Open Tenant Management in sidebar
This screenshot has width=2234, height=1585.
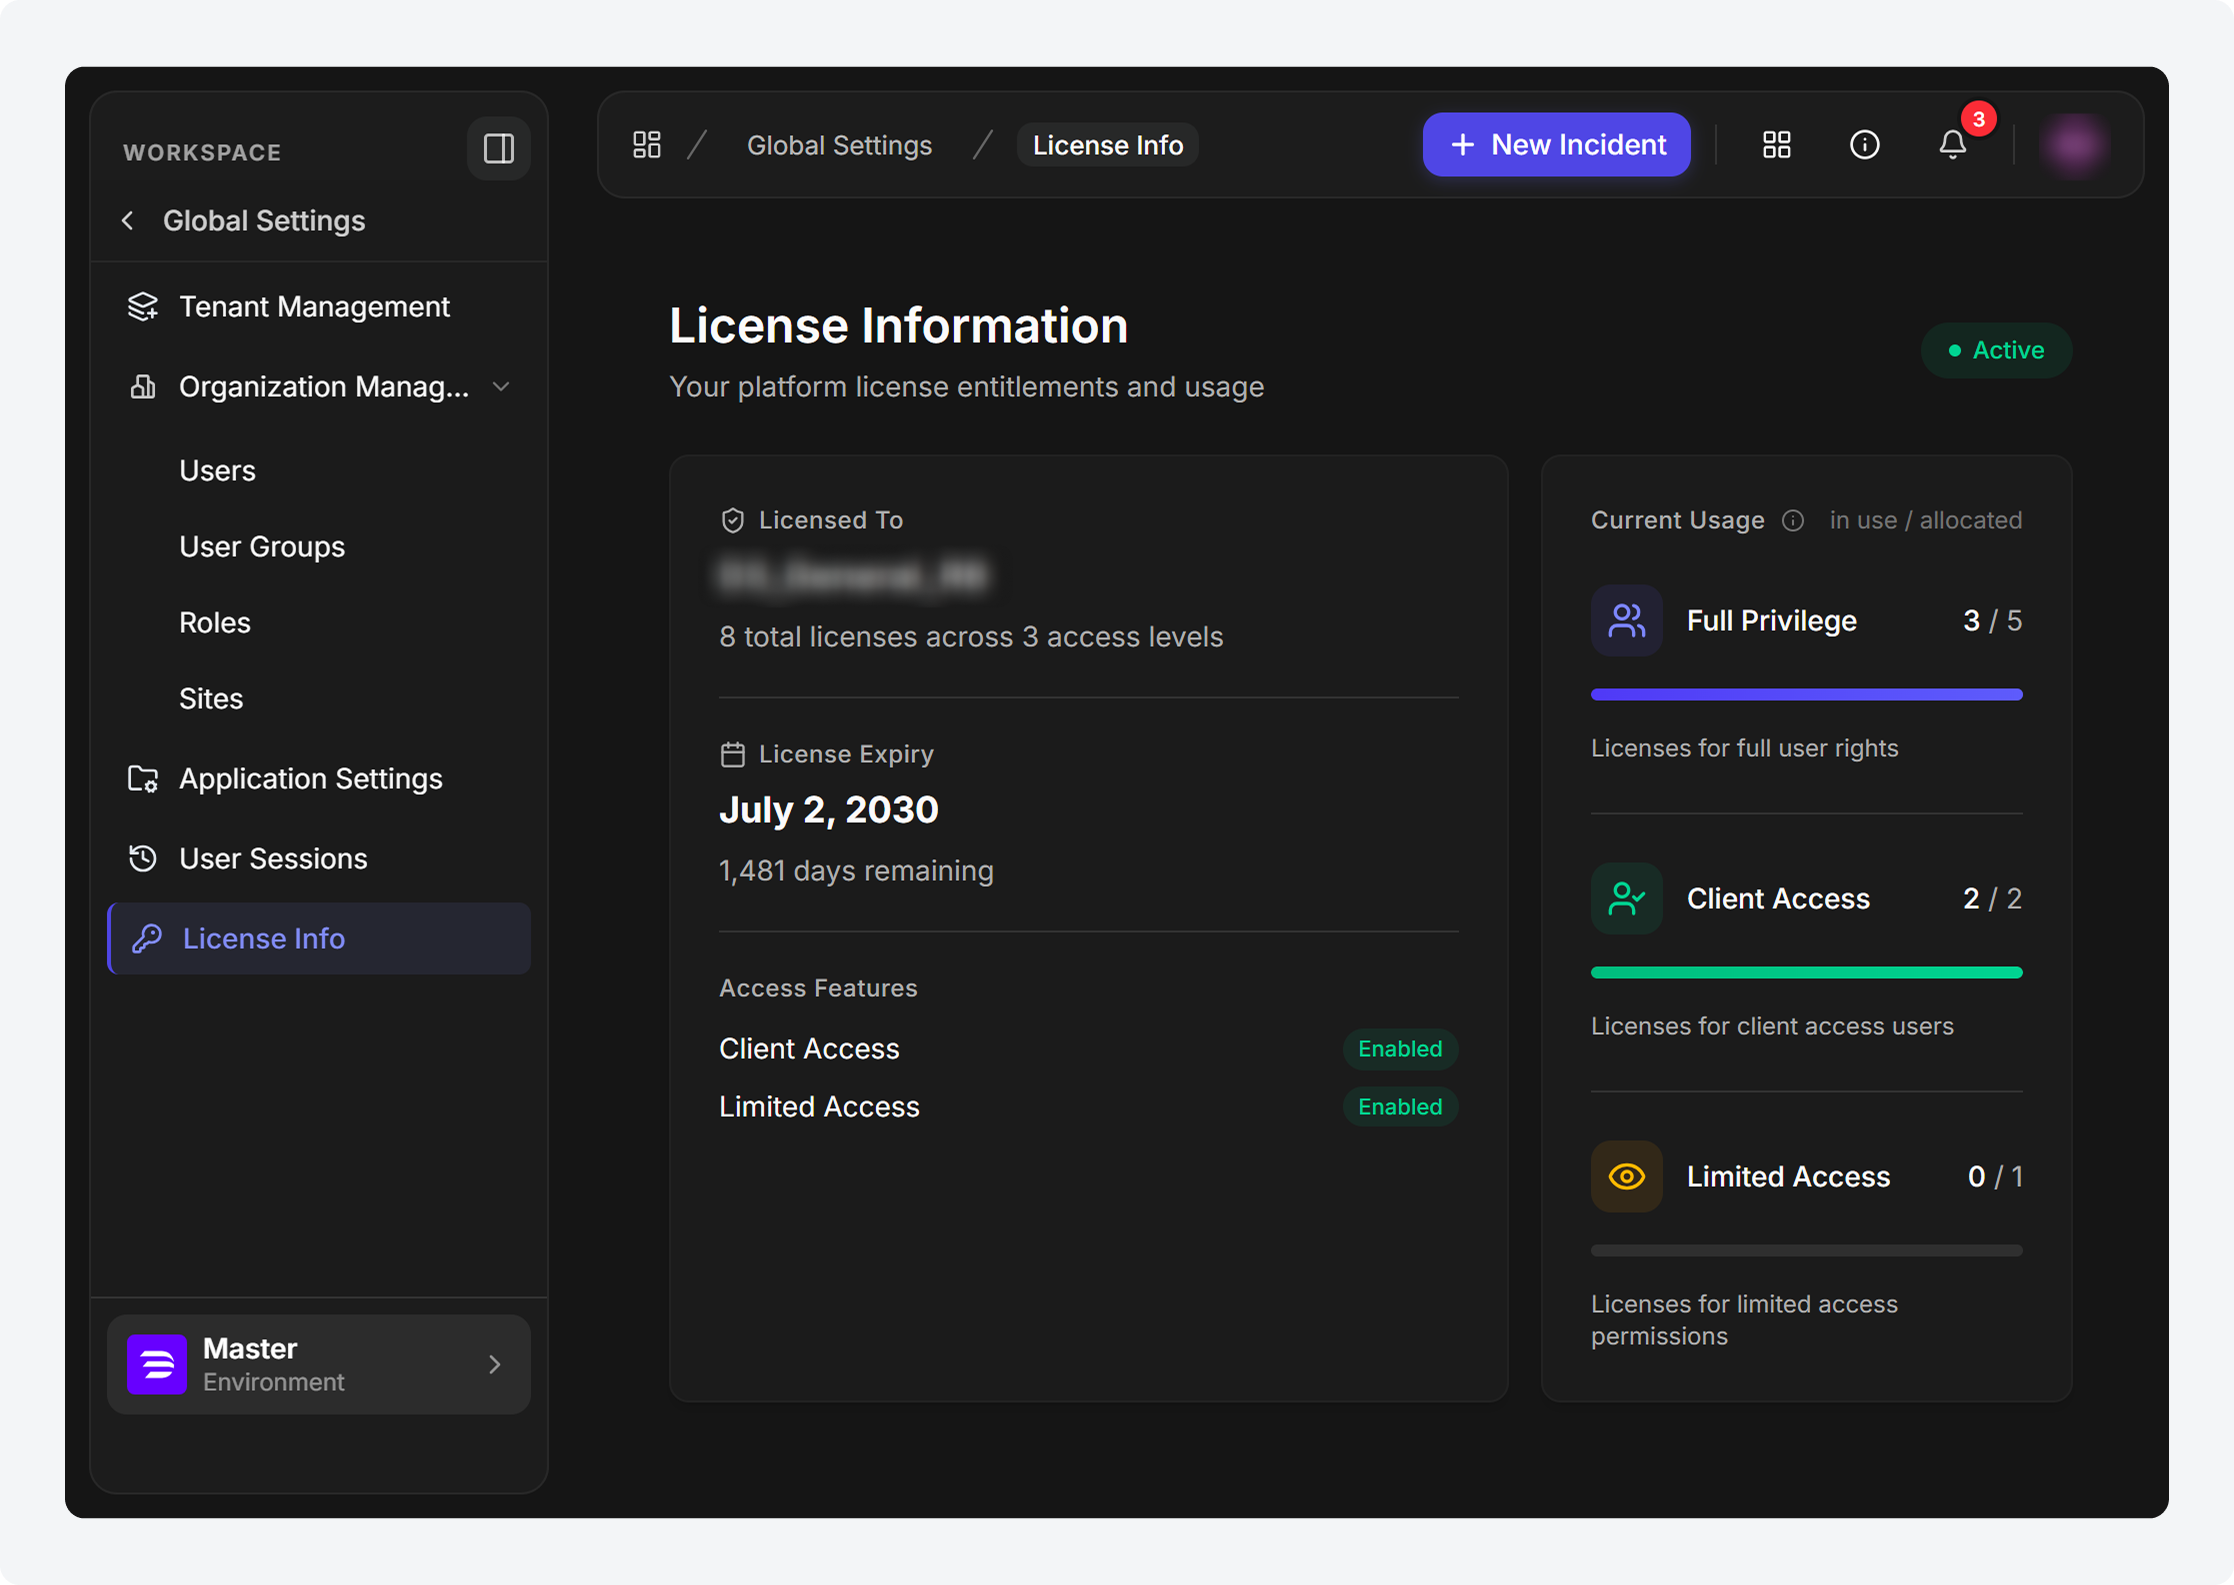tap(318, 306)
